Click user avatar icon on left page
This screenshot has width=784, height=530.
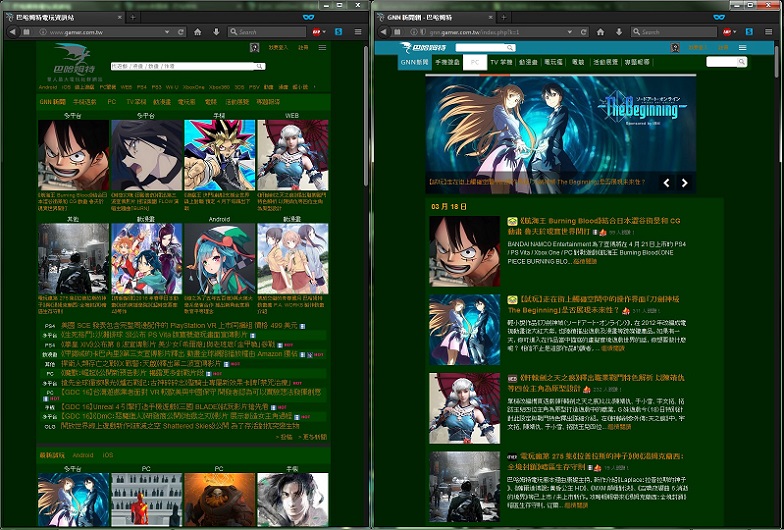[254, 48]
